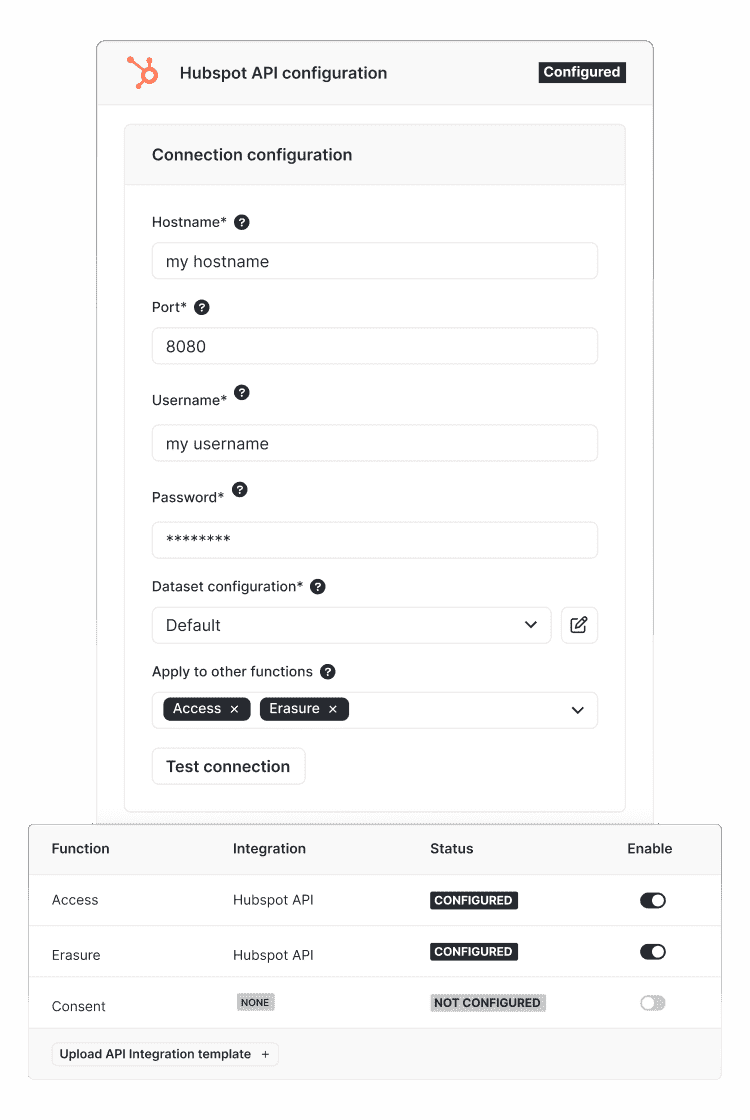Click into the Hostname input field
The height and width of the screenshot is (1120, 750).
pyautogui.click(x=375, y=261)
